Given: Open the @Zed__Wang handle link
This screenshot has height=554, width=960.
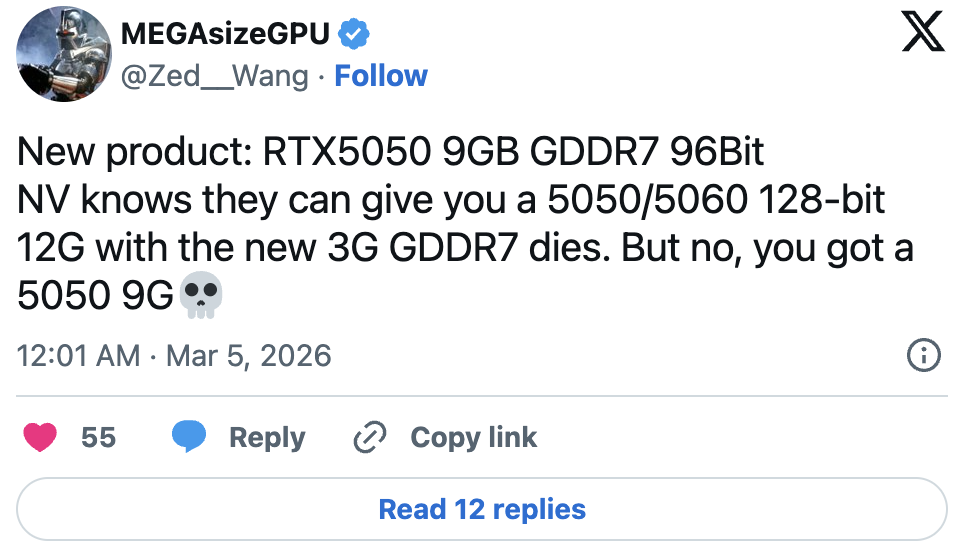Looking at the screenshot, I should point(214,76).
